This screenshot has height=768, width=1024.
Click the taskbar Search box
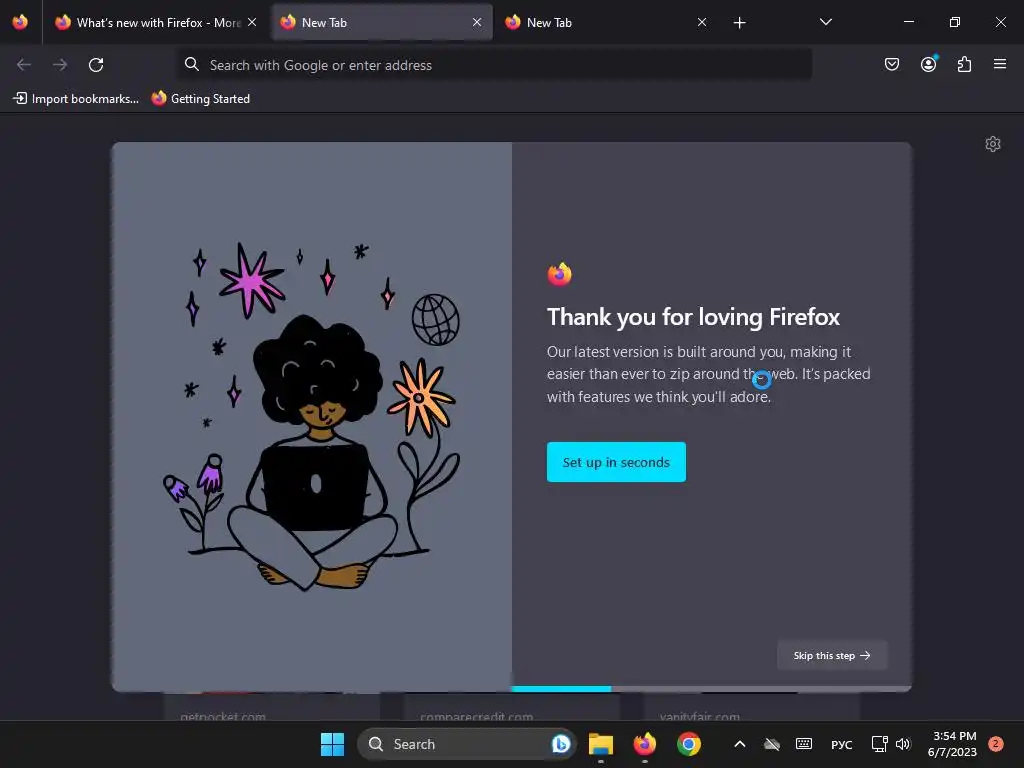click(x=466, y=744)
